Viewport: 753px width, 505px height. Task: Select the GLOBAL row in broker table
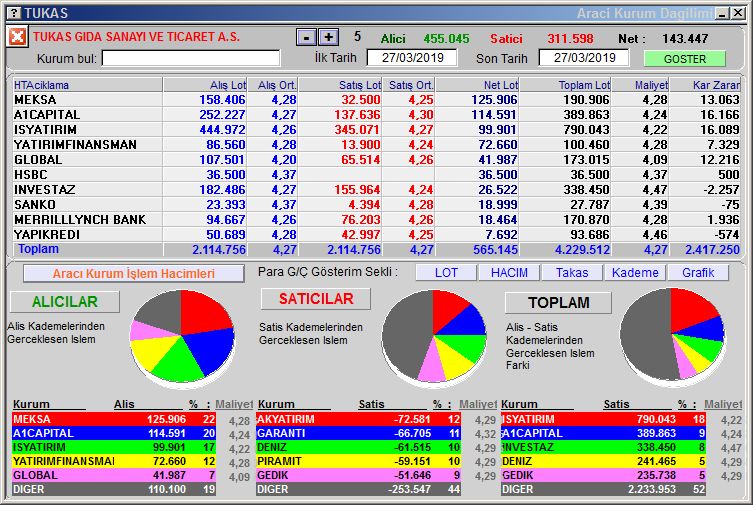(376, 159)
